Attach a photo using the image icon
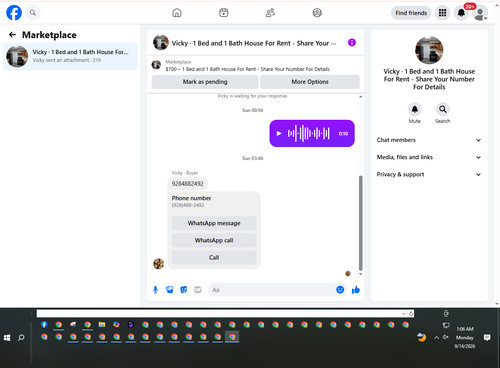Image resolution: width=500 pixels, height=368 pixels. (x=170, y=290)
